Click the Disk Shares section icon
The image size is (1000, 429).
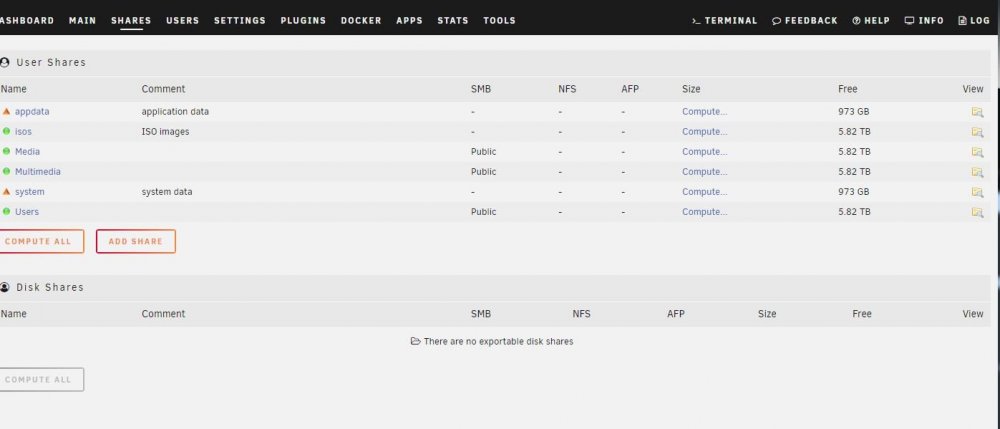tap(4, 287)
